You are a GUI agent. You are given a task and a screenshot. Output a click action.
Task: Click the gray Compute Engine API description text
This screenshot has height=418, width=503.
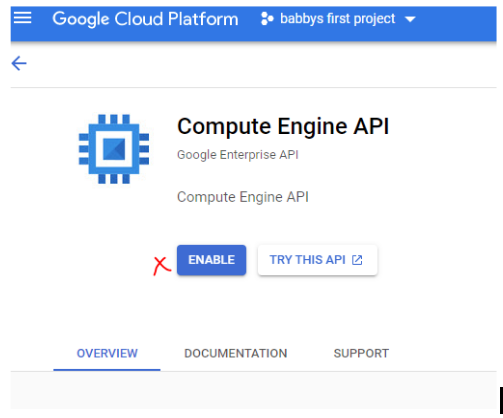(x=243, y=197)
